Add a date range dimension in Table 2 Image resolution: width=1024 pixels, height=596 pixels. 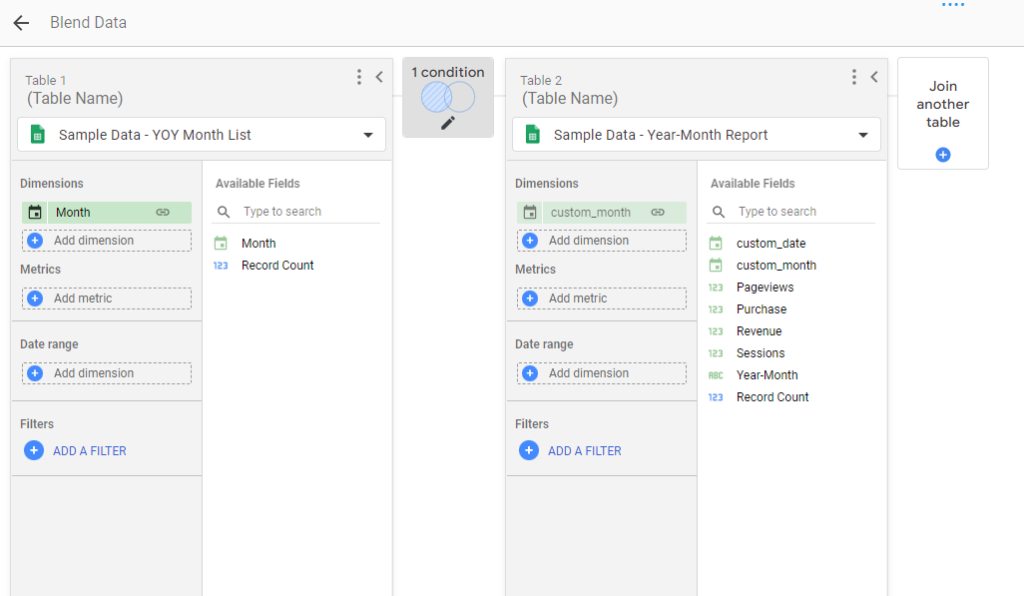point(601,373)
